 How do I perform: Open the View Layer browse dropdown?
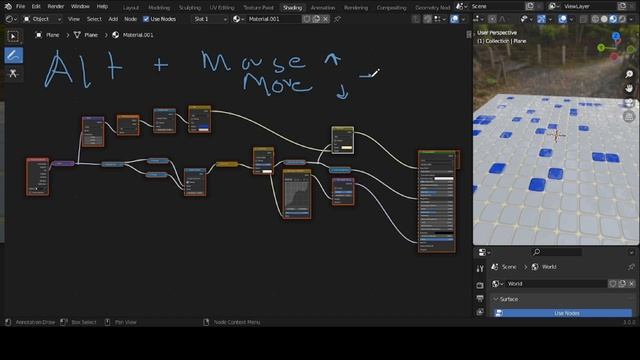pyautogui.click(x=554, y=6)
